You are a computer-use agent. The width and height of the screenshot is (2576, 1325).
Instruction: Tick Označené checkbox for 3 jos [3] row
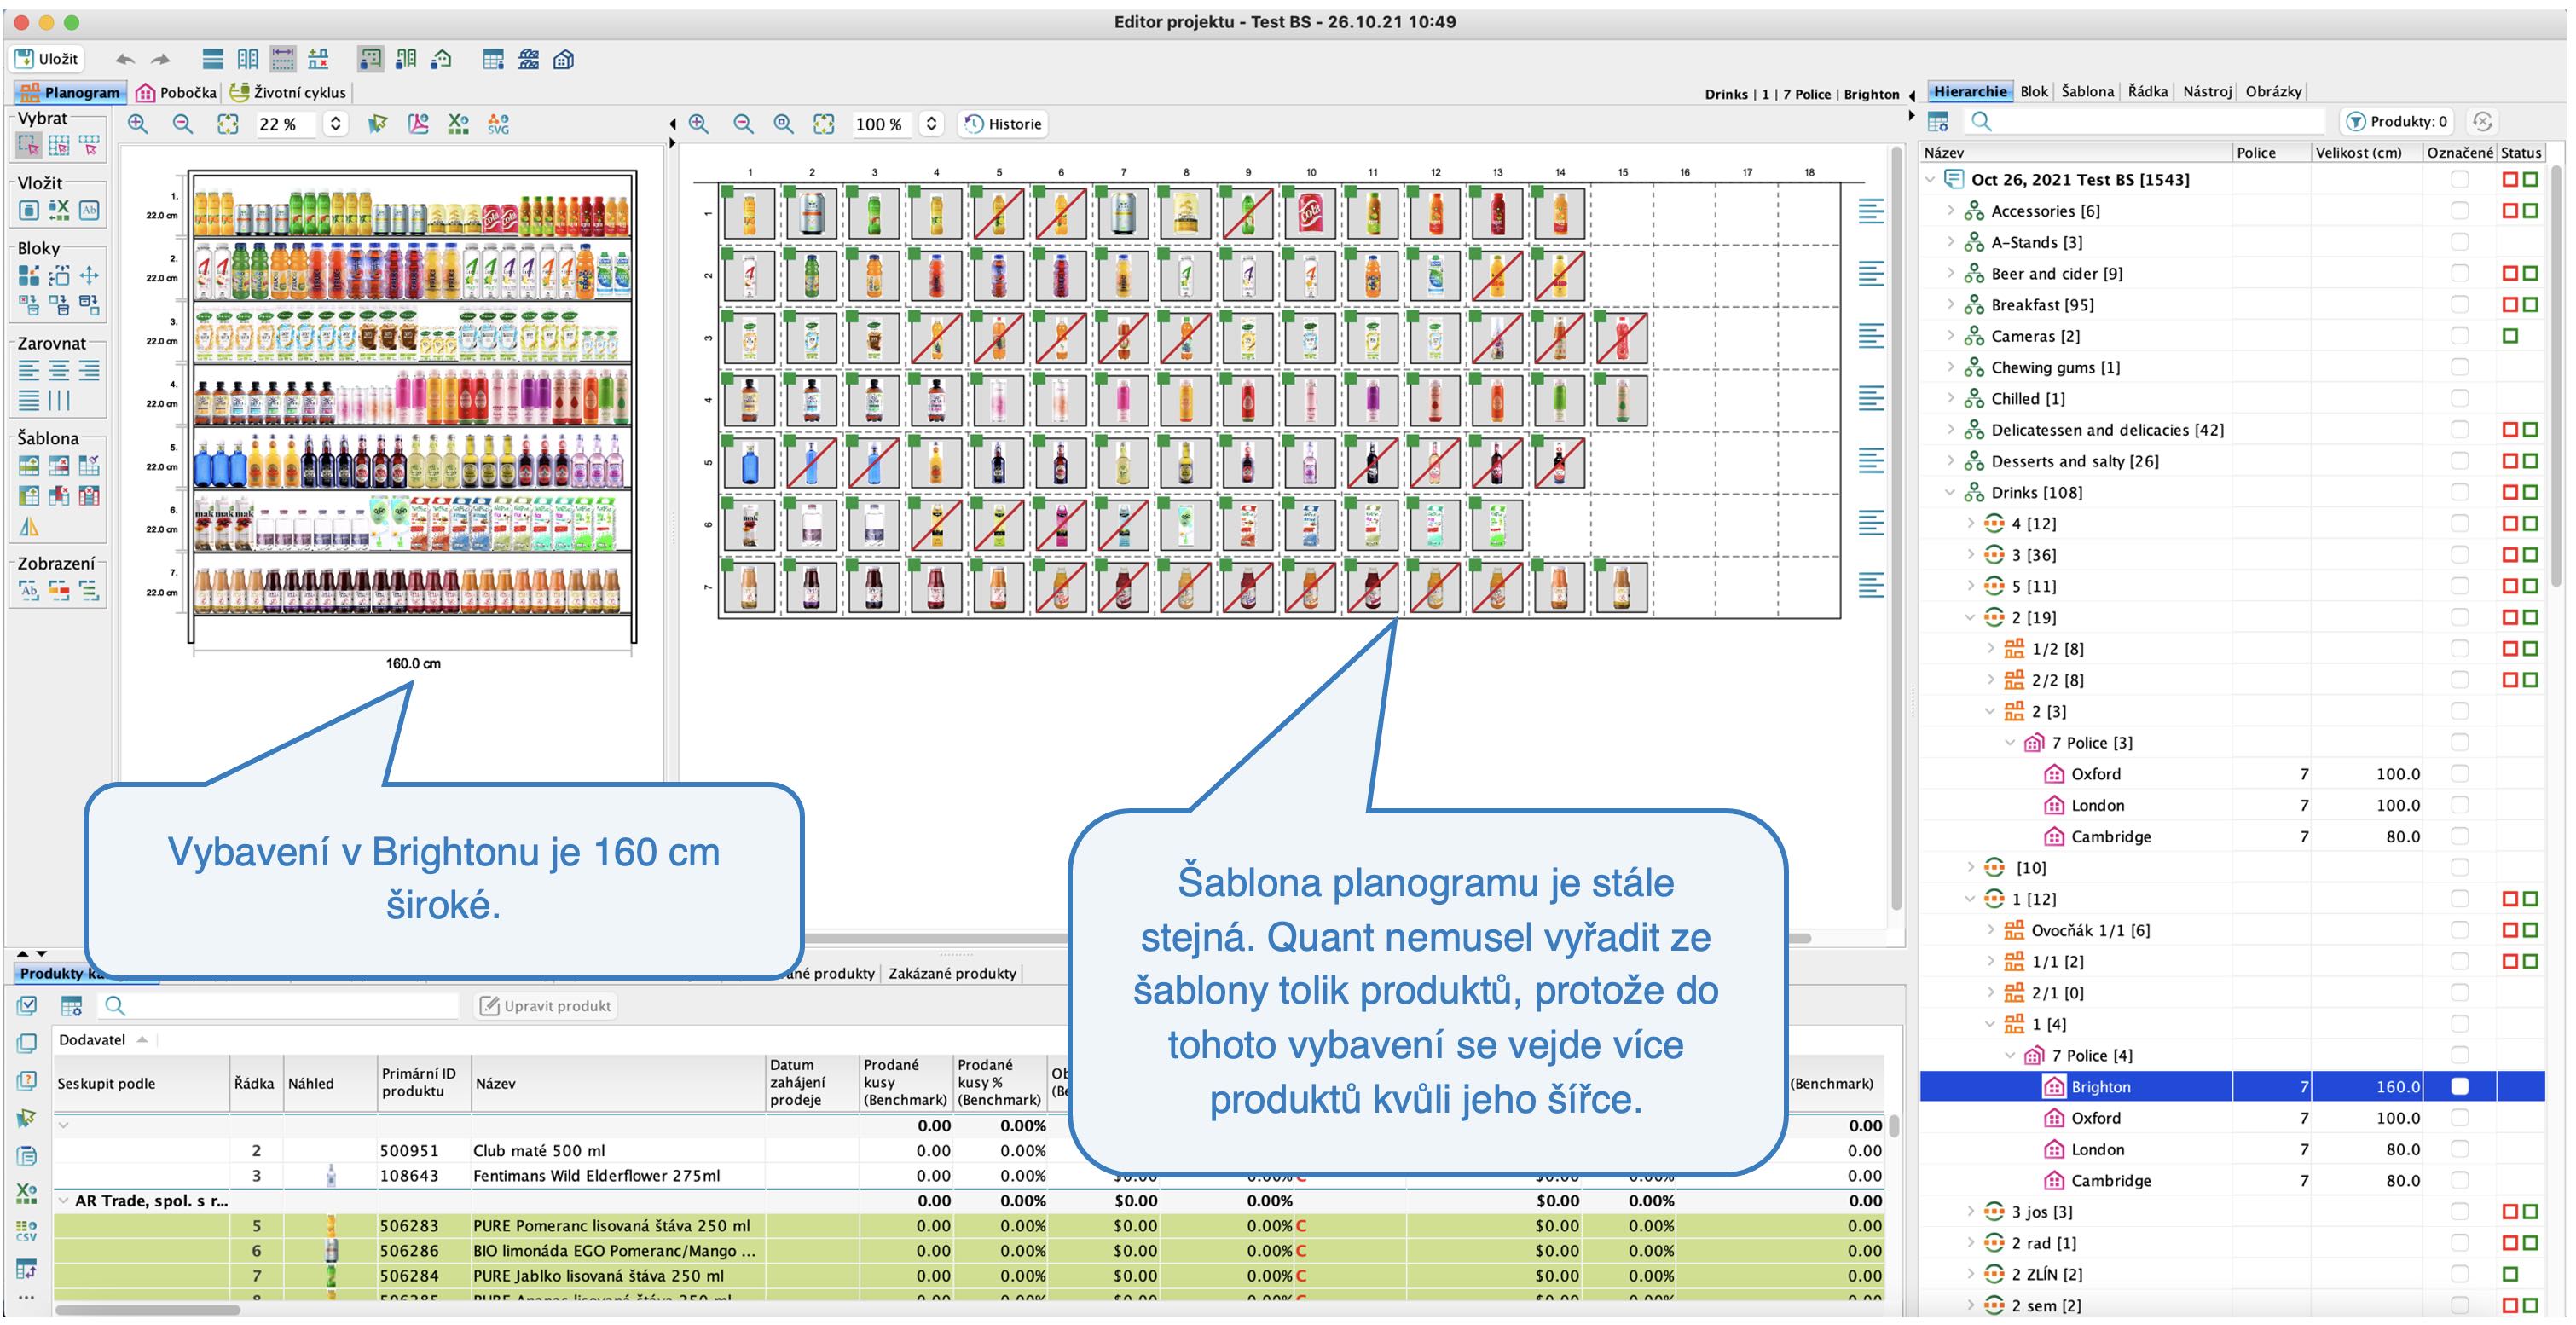2459,1212
